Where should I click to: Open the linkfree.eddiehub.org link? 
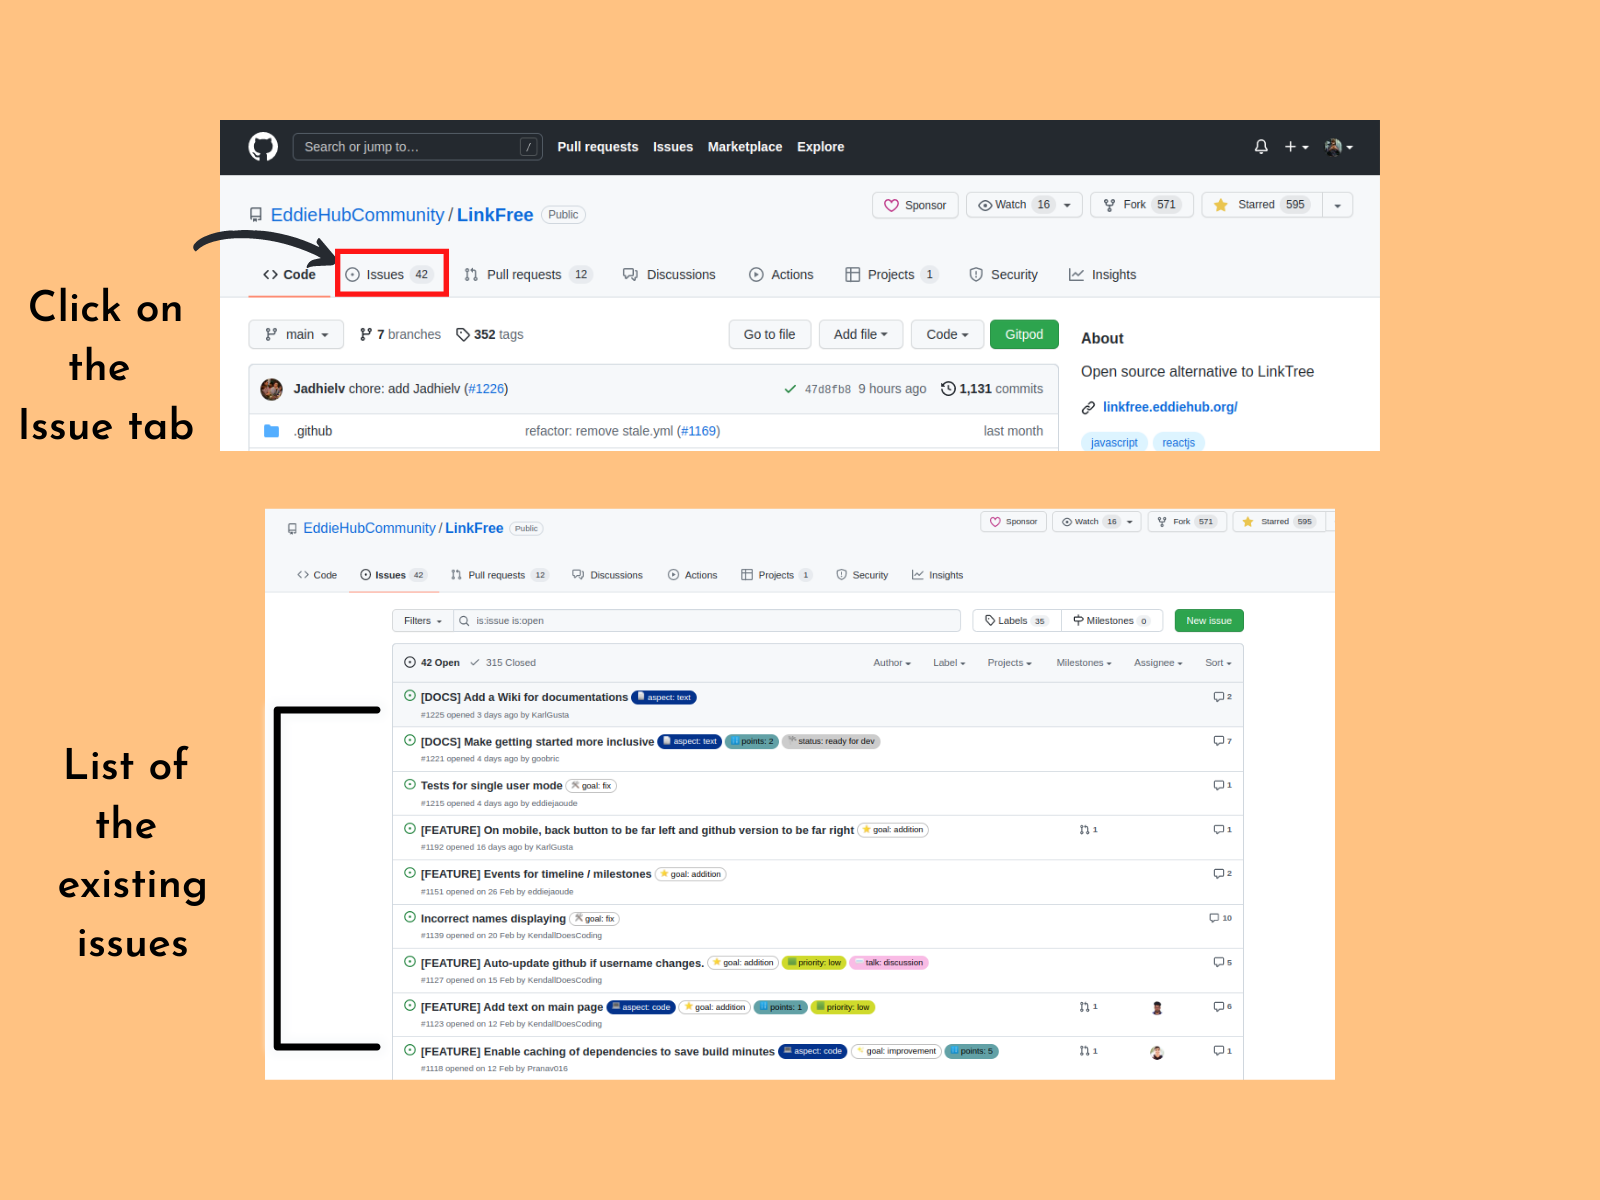(x=1170, y=407)
